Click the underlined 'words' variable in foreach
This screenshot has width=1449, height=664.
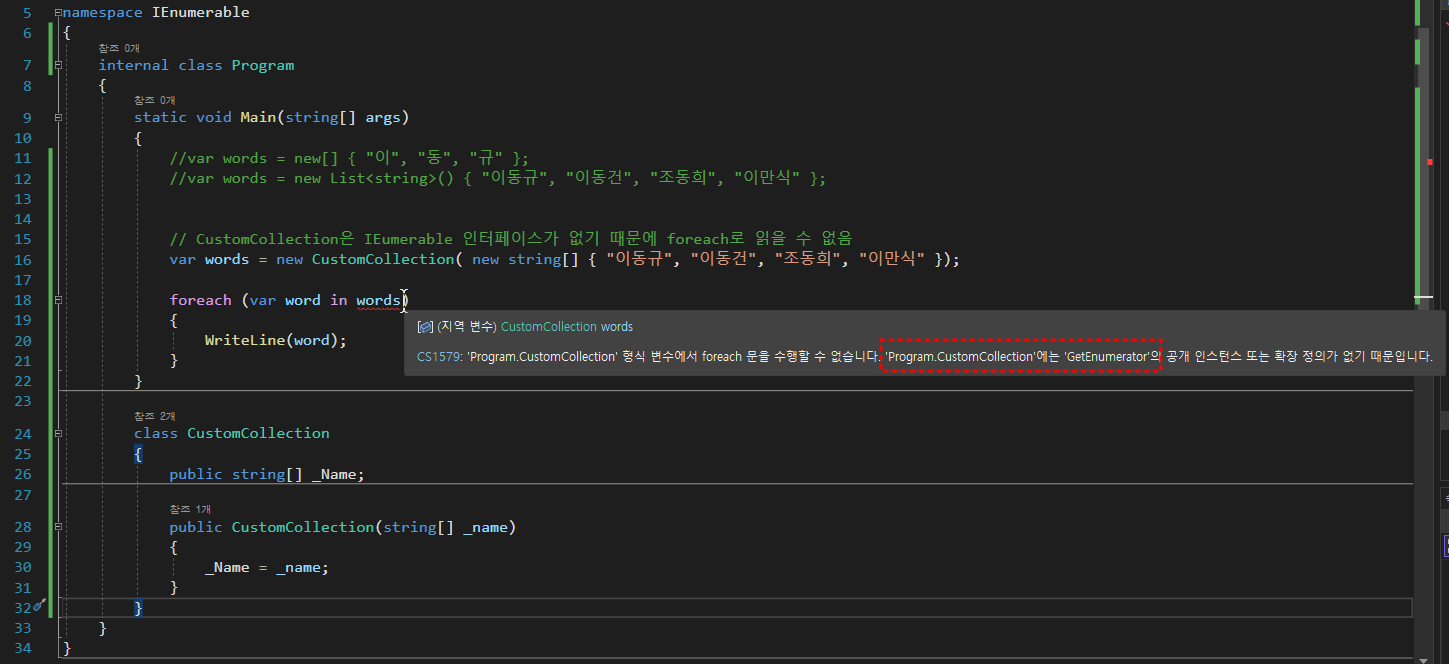377,300
